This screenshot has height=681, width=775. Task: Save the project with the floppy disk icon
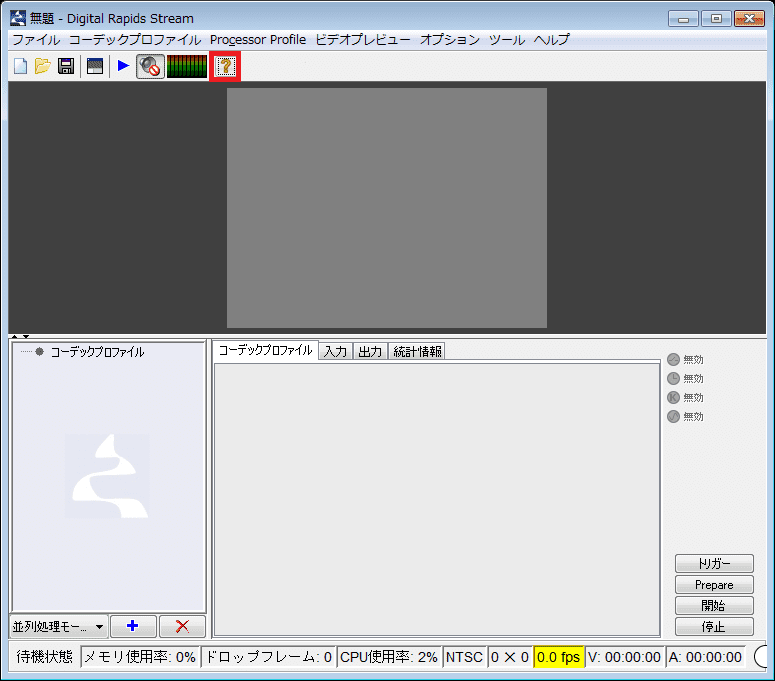pos(66,66)
